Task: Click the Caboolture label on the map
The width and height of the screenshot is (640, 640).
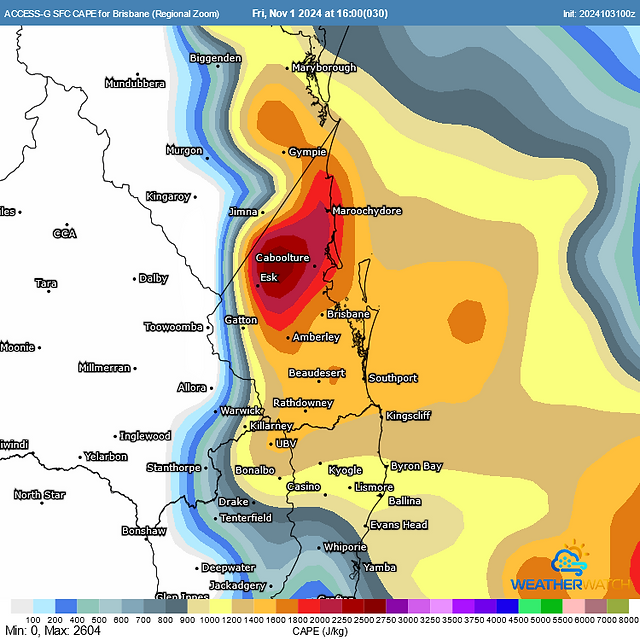Action: pos(282,258)
